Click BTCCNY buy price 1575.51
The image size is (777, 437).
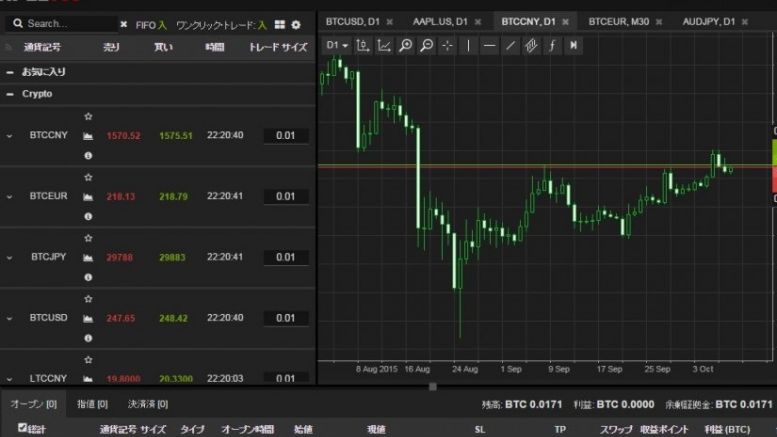[x=176, y=136]
